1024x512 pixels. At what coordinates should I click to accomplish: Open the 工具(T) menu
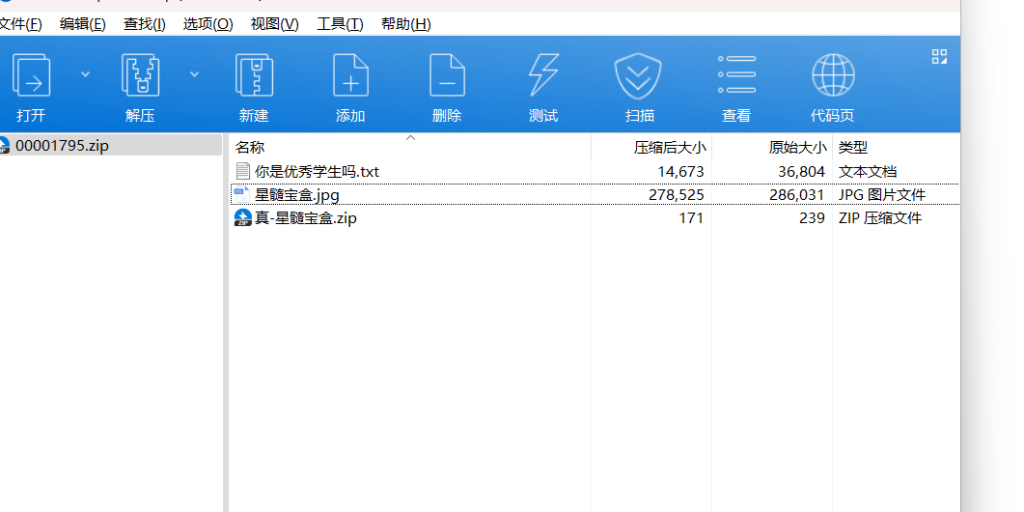pos(339,24)
